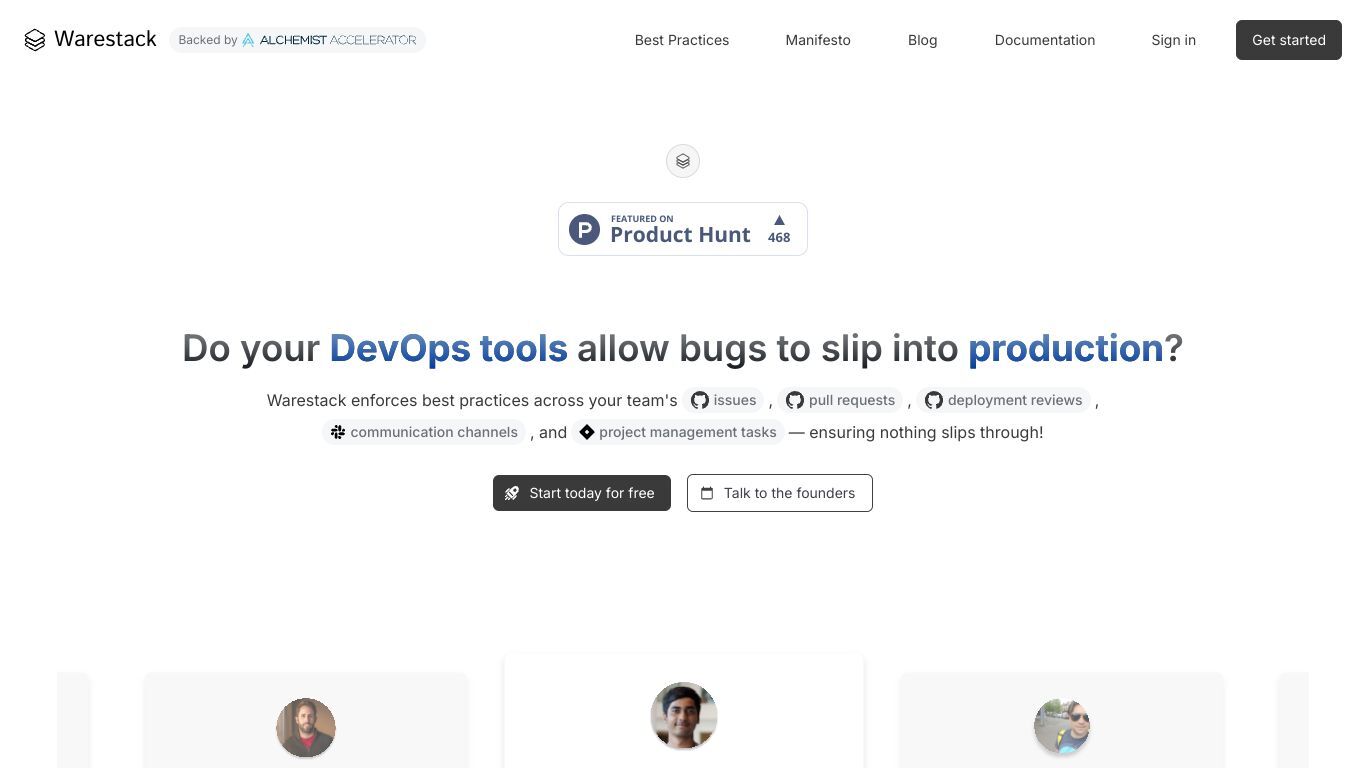Click the Alchemist Accelerator triangle logo
Viewport: 1366px width, 768px height.
(x=248, y=40)
